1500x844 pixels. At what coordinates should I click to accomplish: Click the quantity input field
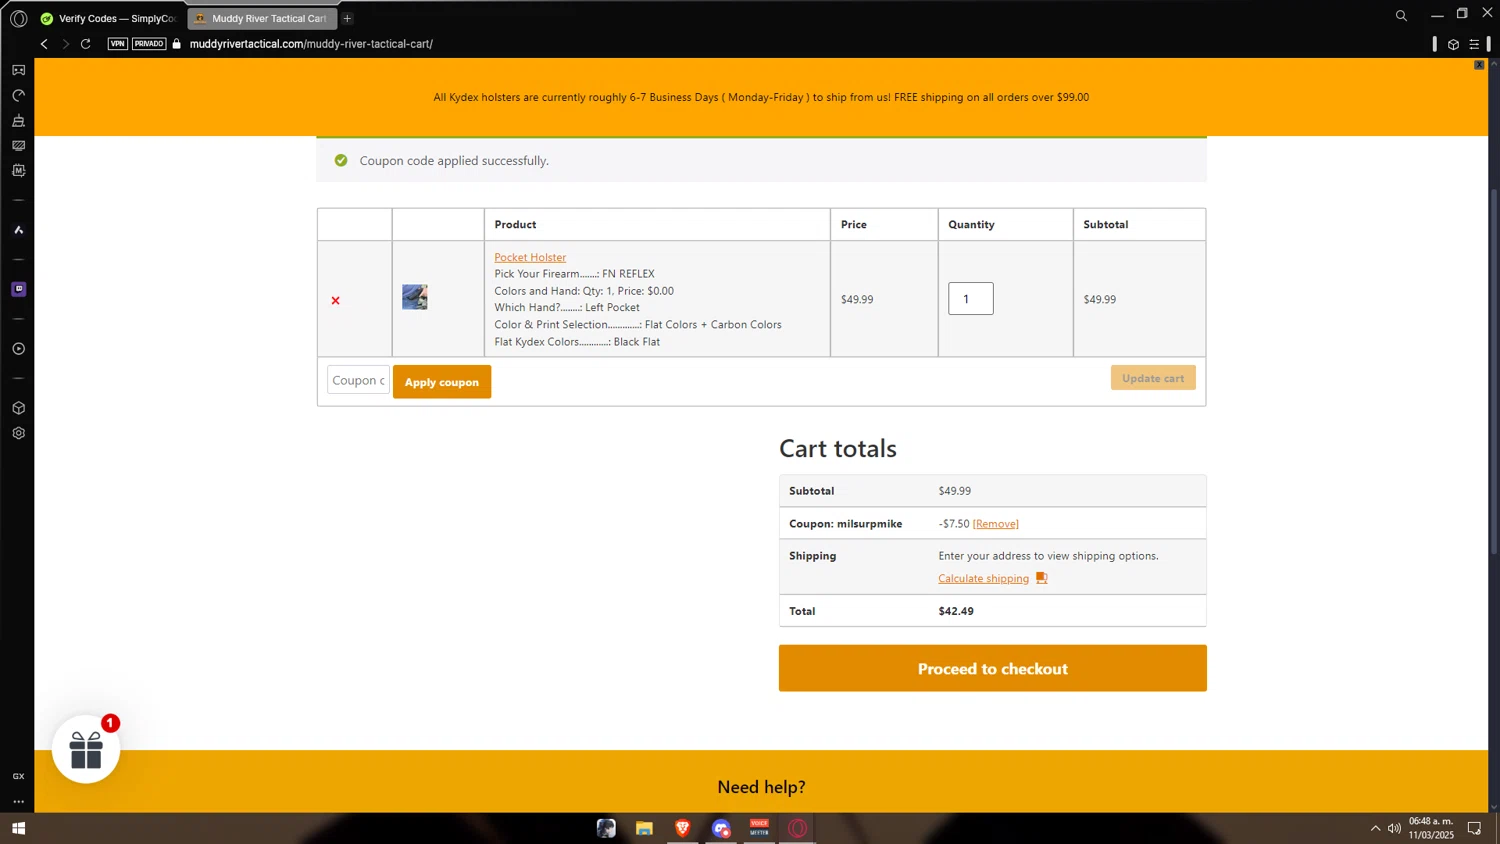(x=971, y=299)
